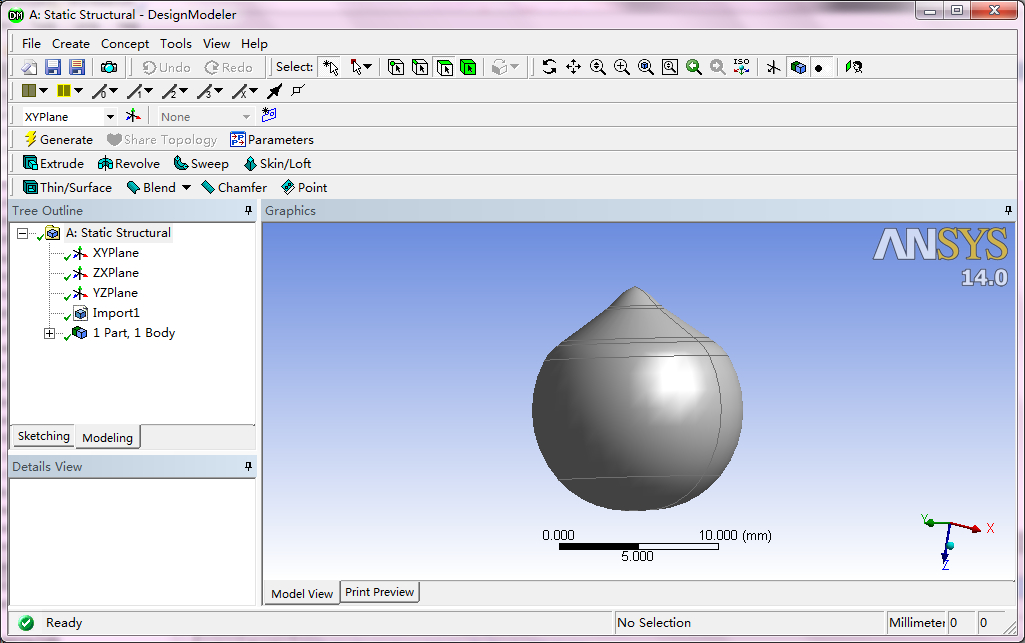Screen dimensions: 1025x643
Task: Select YZPlane in the tree outline
Action: pyautogui.click(x=115, y=293)
